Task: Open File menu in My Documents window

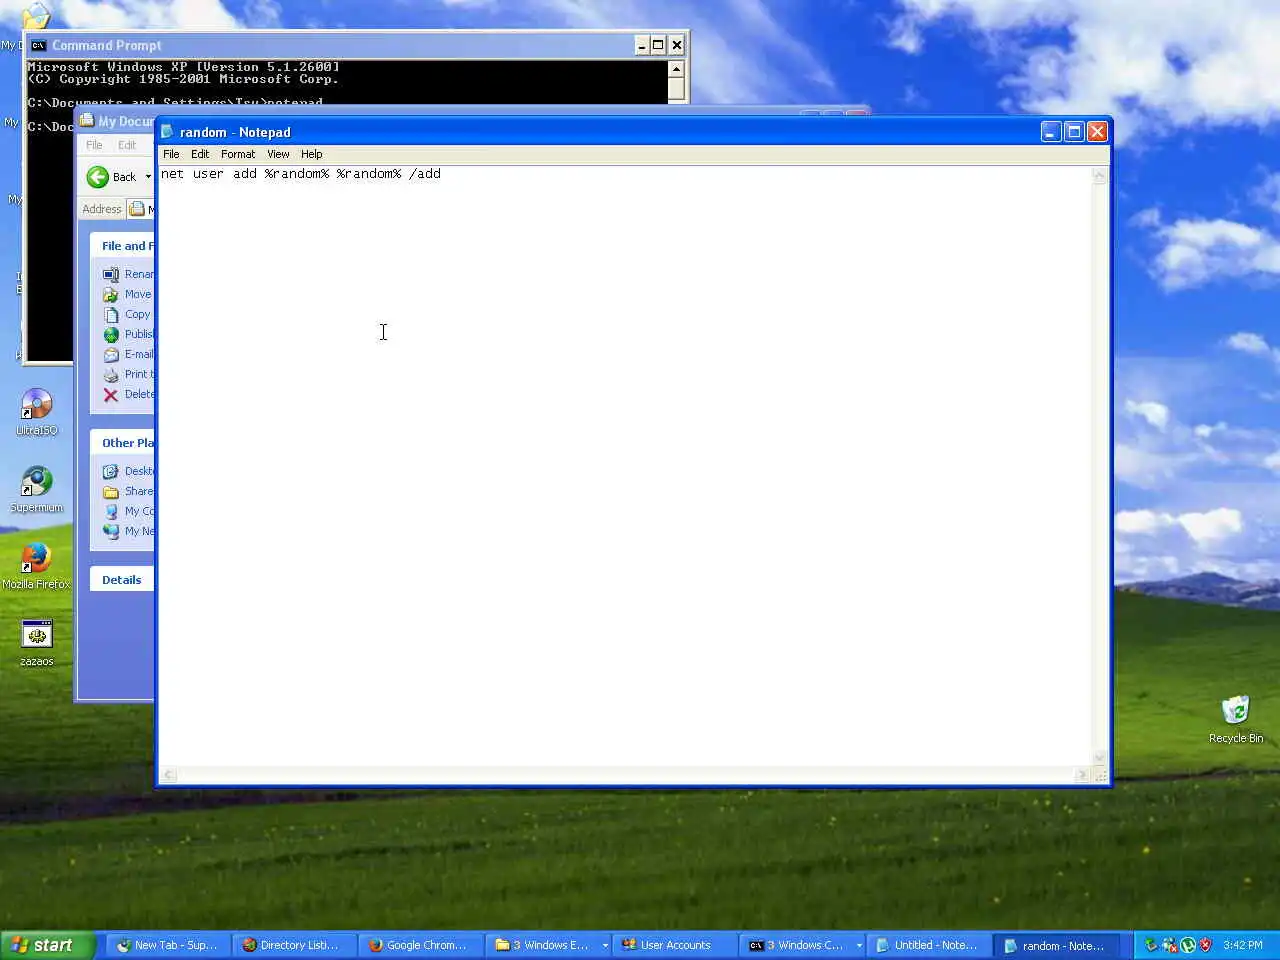Action: pos(94,145)
